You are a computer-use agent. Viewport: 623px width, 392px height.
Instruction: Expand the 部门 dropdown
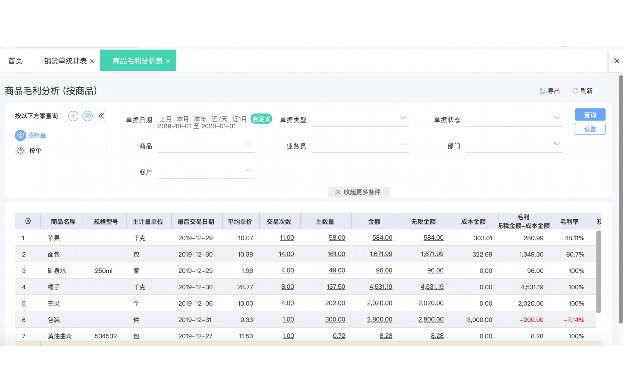557,143
